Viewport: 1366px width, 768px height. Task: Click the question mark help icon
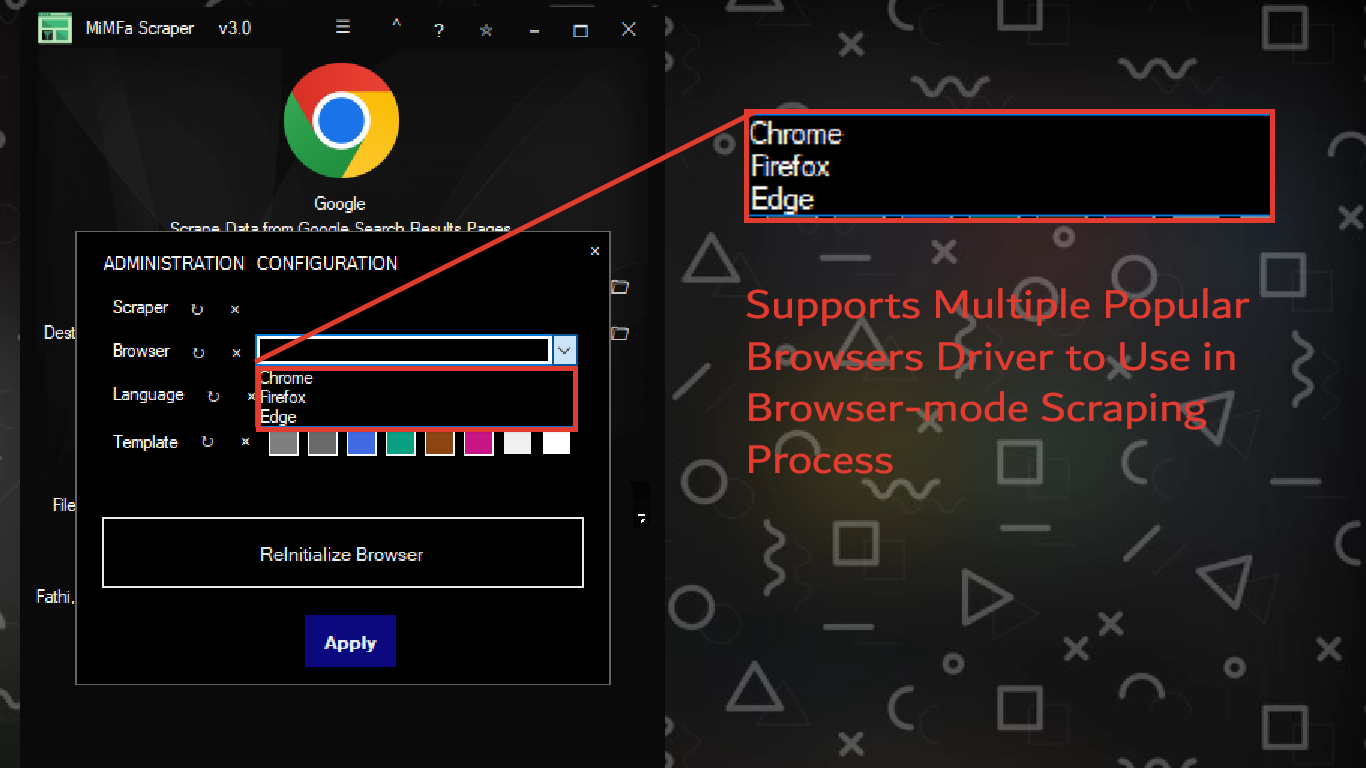[x=438, y=30]
